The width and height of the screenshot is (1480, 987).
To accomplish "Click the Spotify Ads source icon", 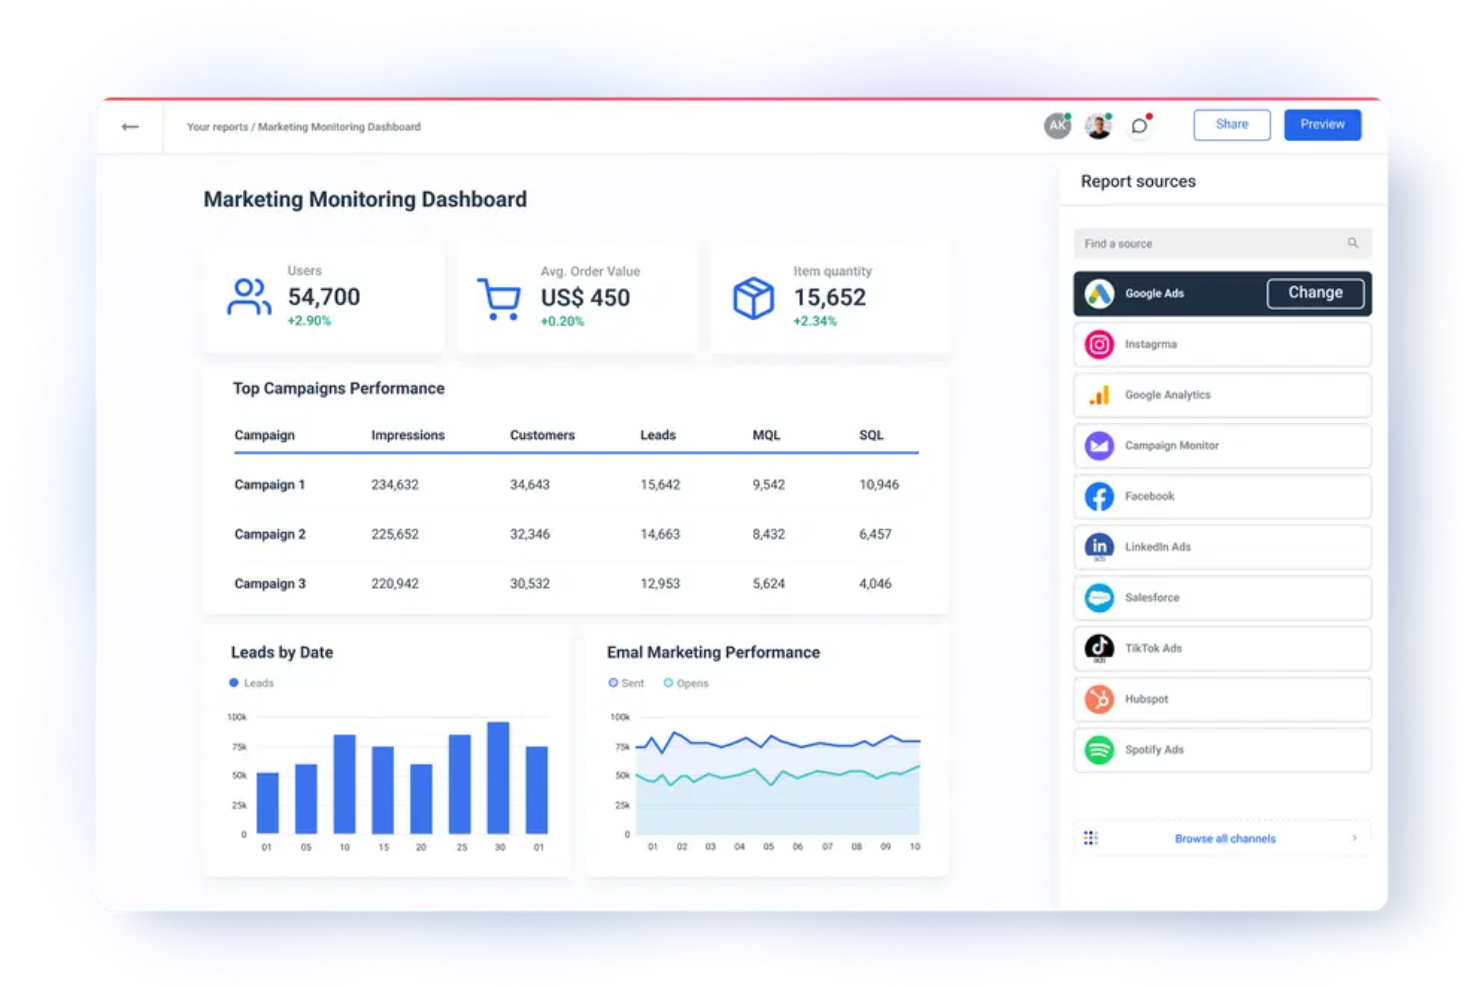I will click(x=1099, y=750).
